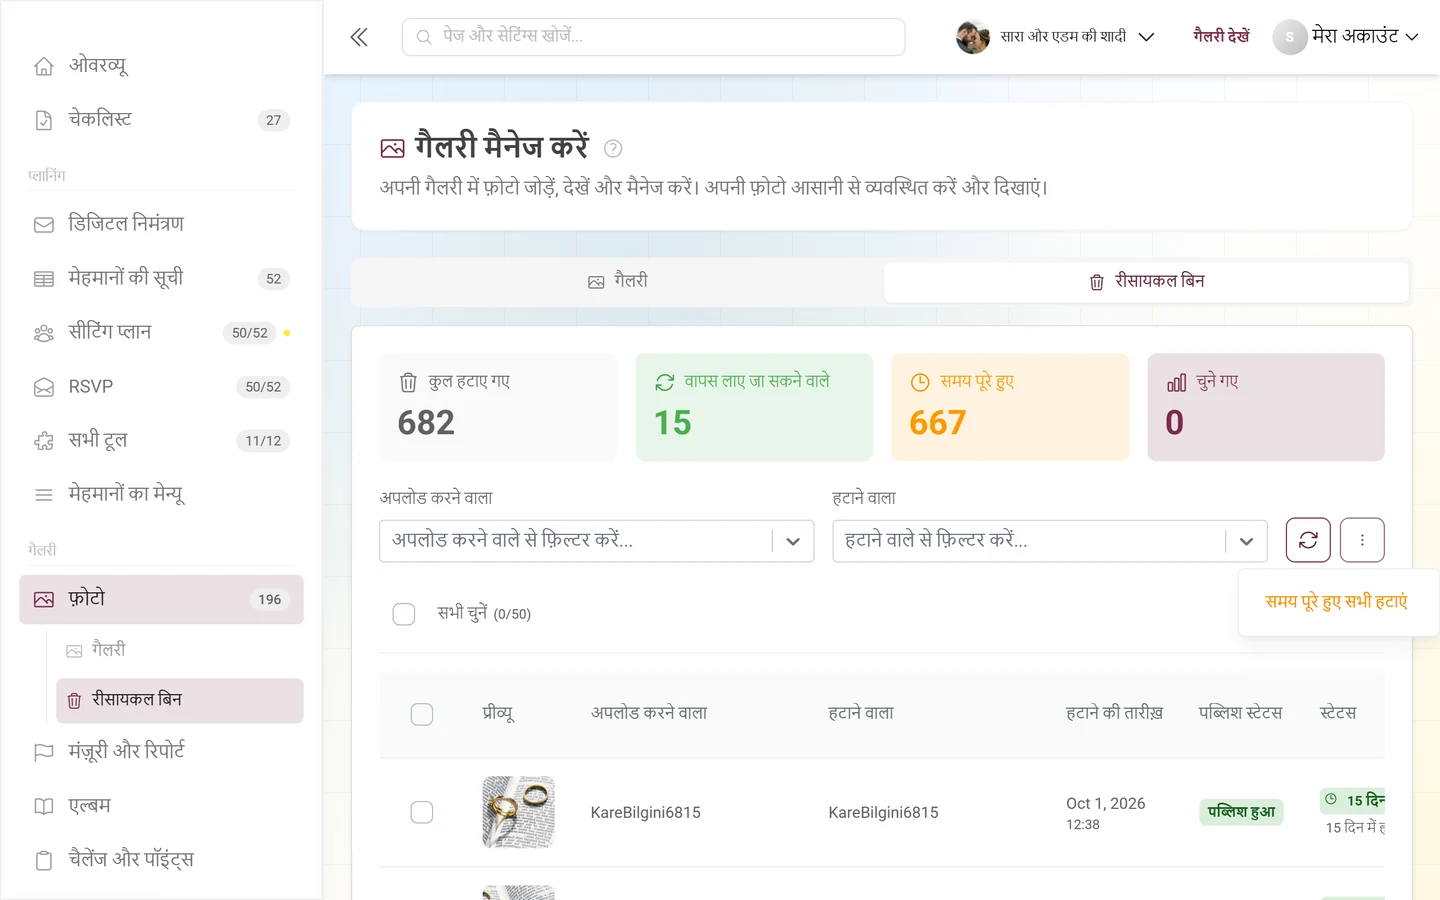Click the refresh icon button
The image size is (1440, 900).
[1308, 540]
